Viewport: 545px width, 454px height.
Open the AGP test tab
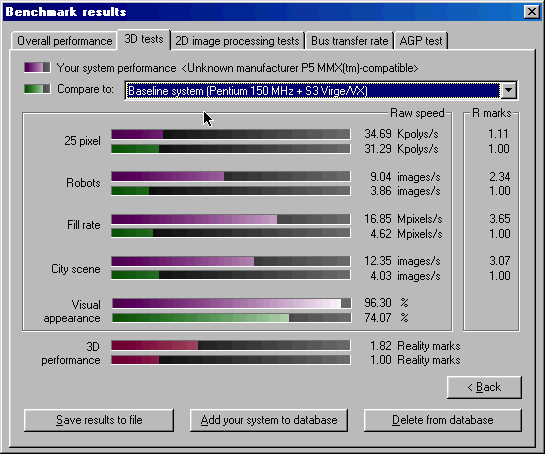pos(421,41)
